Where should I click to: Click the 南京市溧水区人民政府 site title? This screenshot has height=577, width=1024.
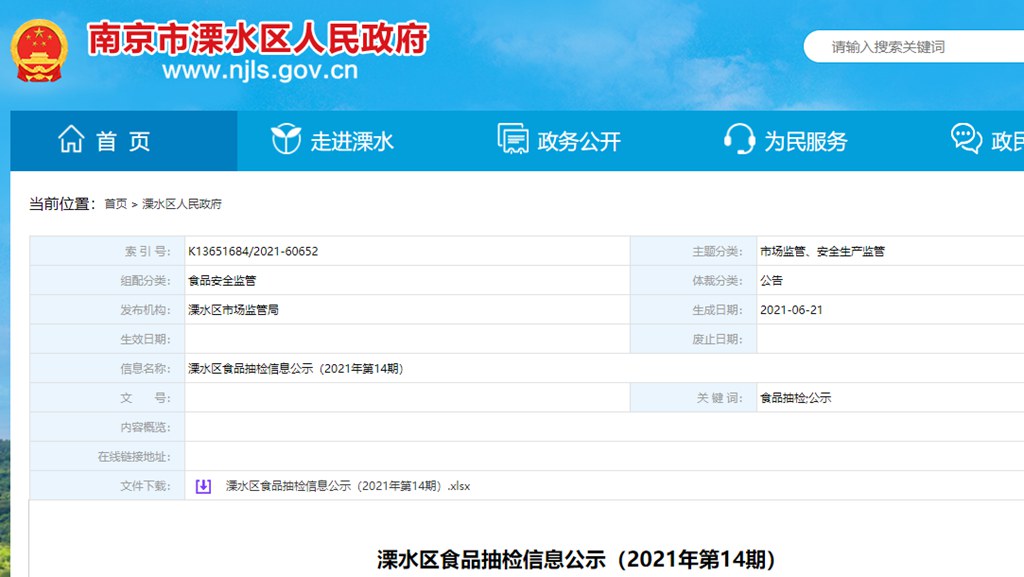point(258,38)
